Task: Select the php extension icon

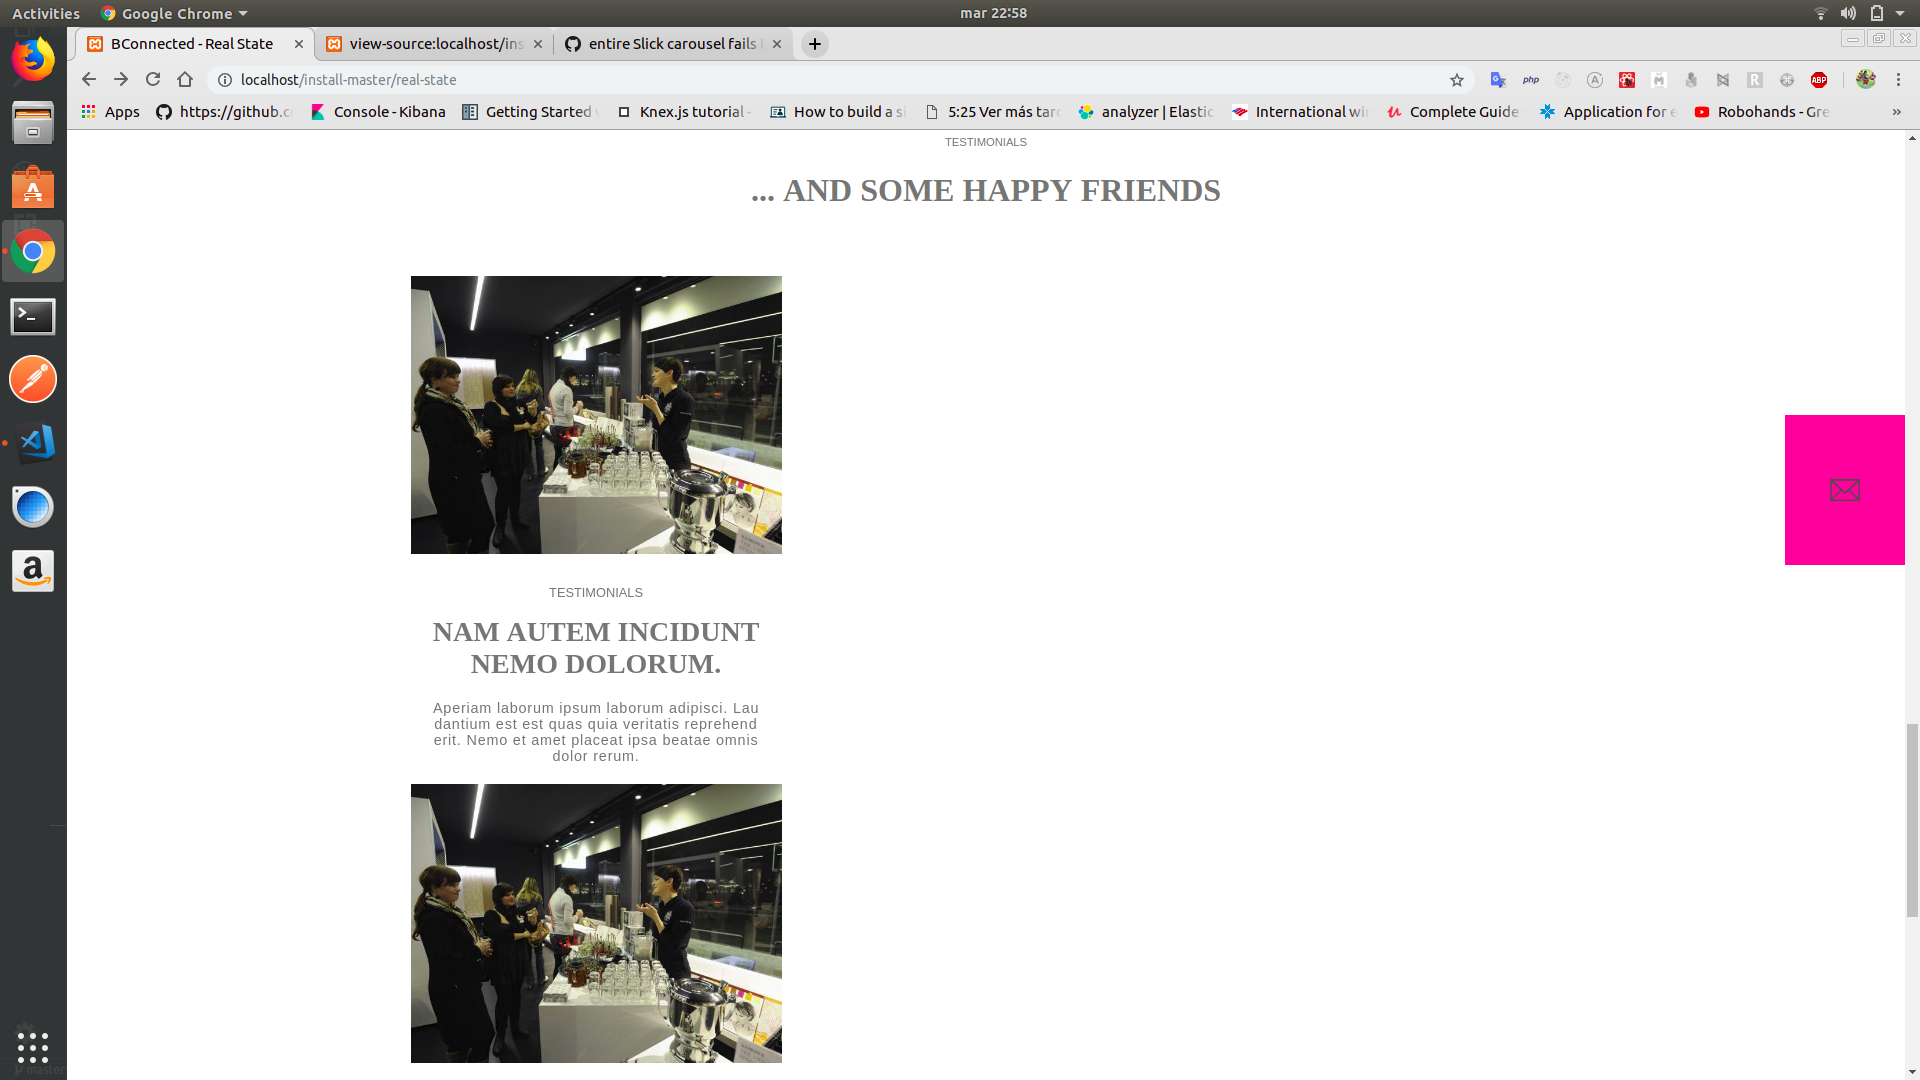Action: point(1530,80)
